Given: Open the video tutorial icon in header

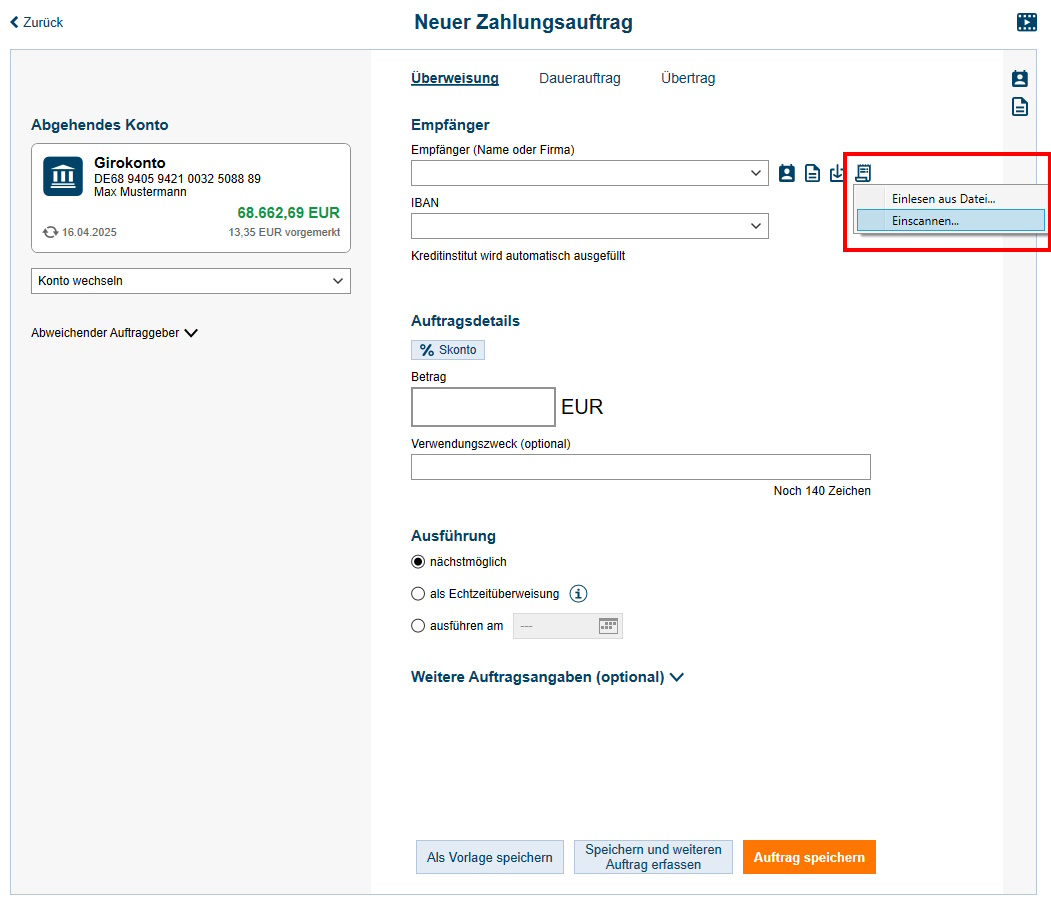Looking at the screenshot, I should tap(1026, 23).
